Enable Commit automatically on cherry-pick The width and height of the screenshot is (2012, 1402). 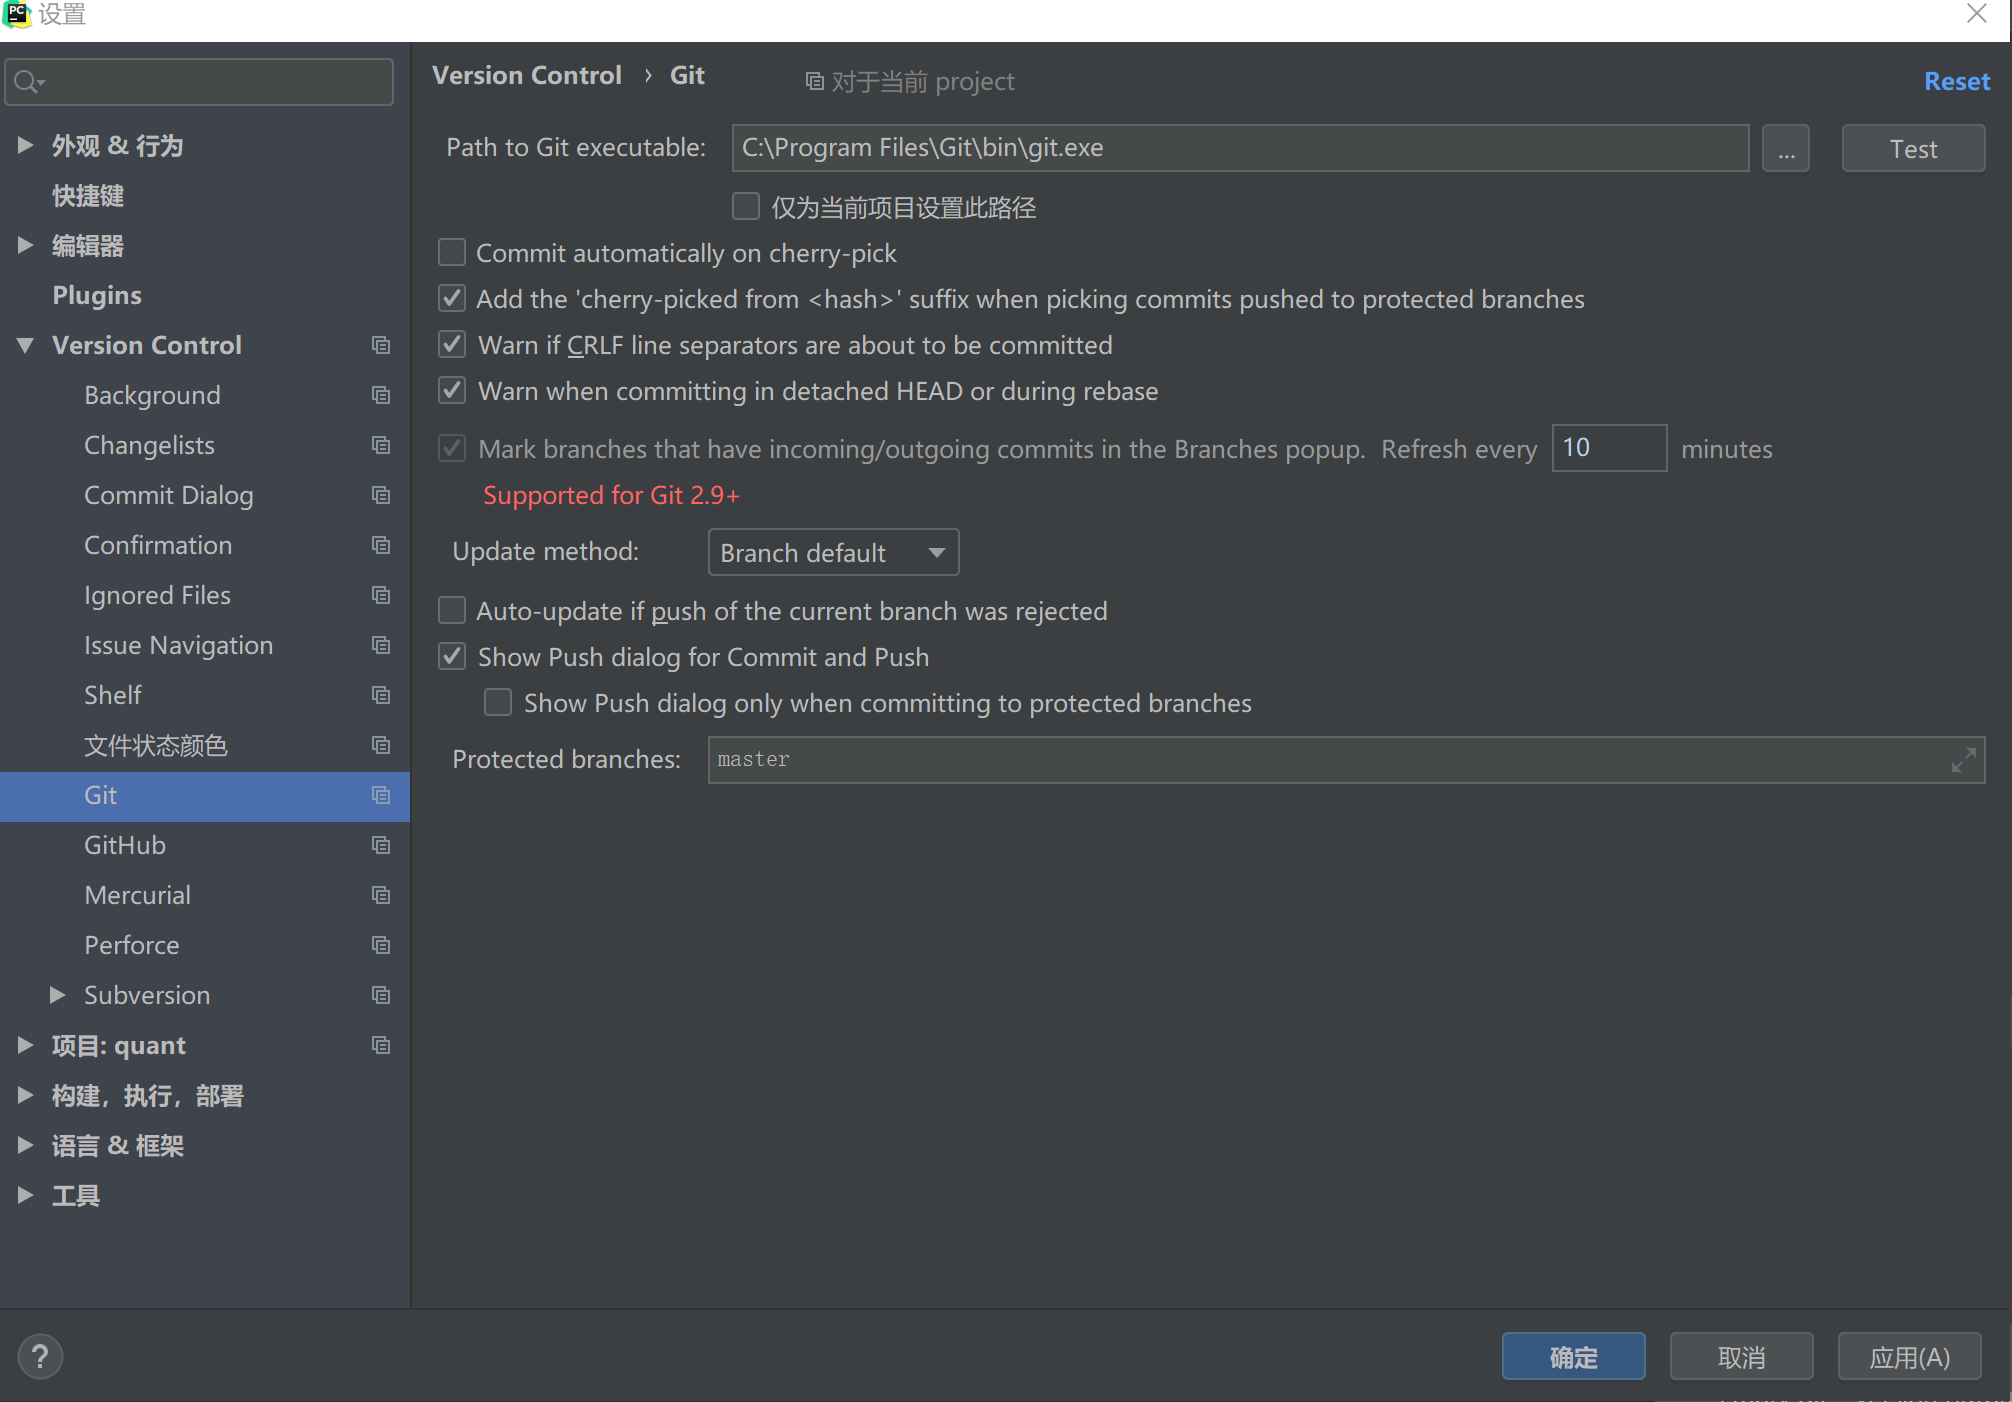pyautogui.click(x=452, y=253)
